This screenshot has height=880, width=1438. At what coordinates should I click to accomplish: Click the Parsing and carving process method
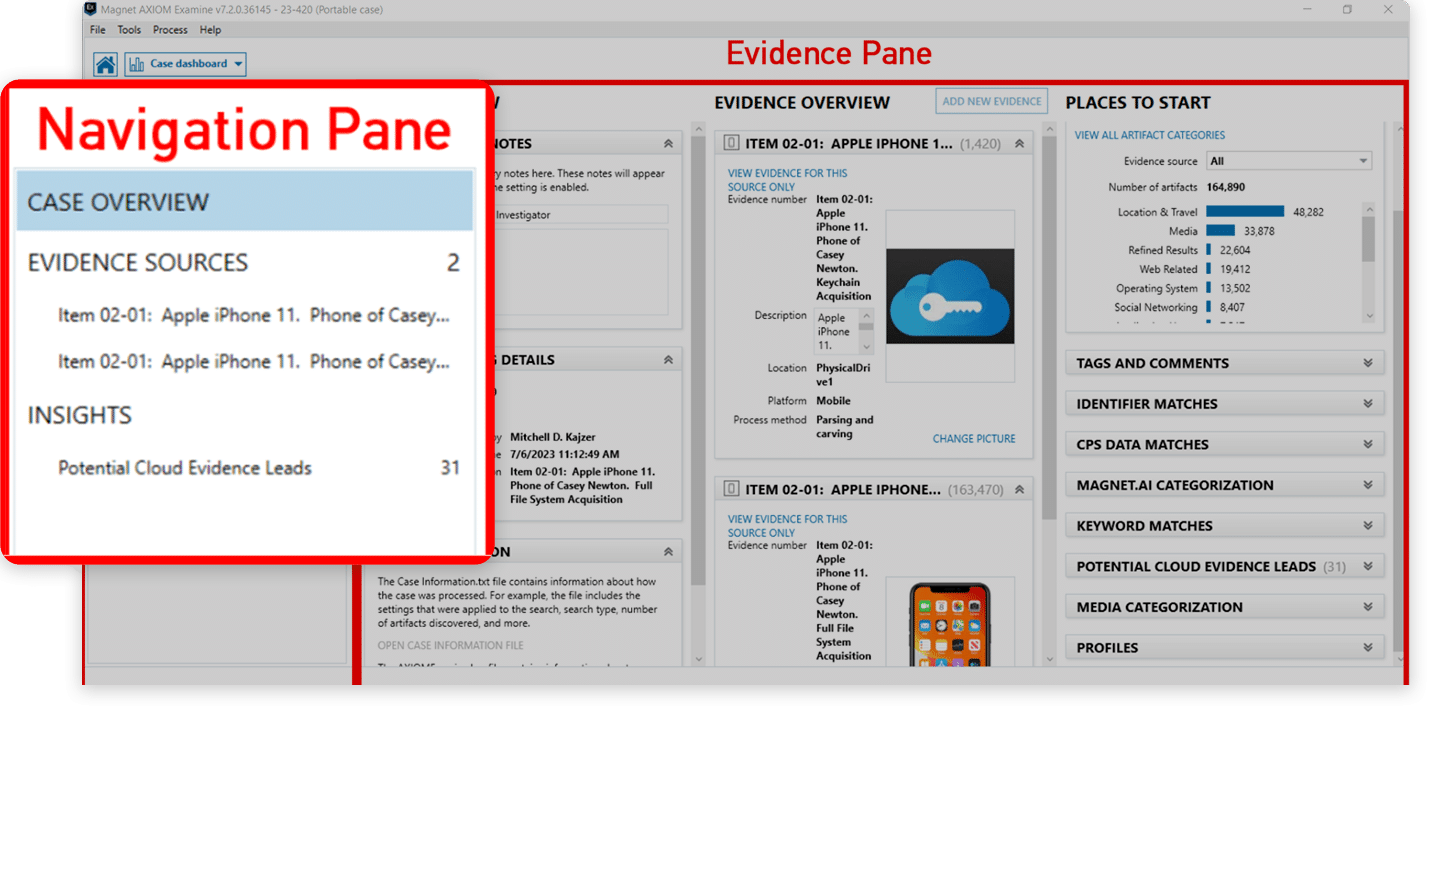coord(844,427)
